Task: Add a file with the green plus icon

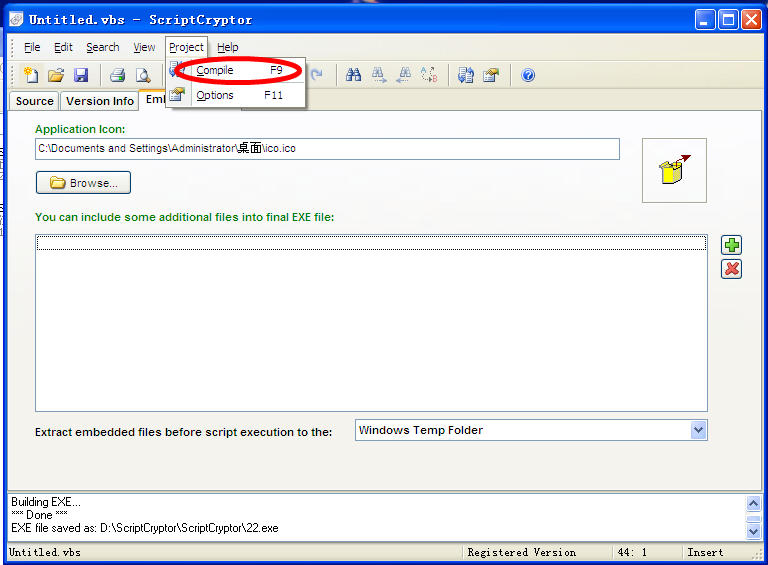Action: click(x=731, y=245)
